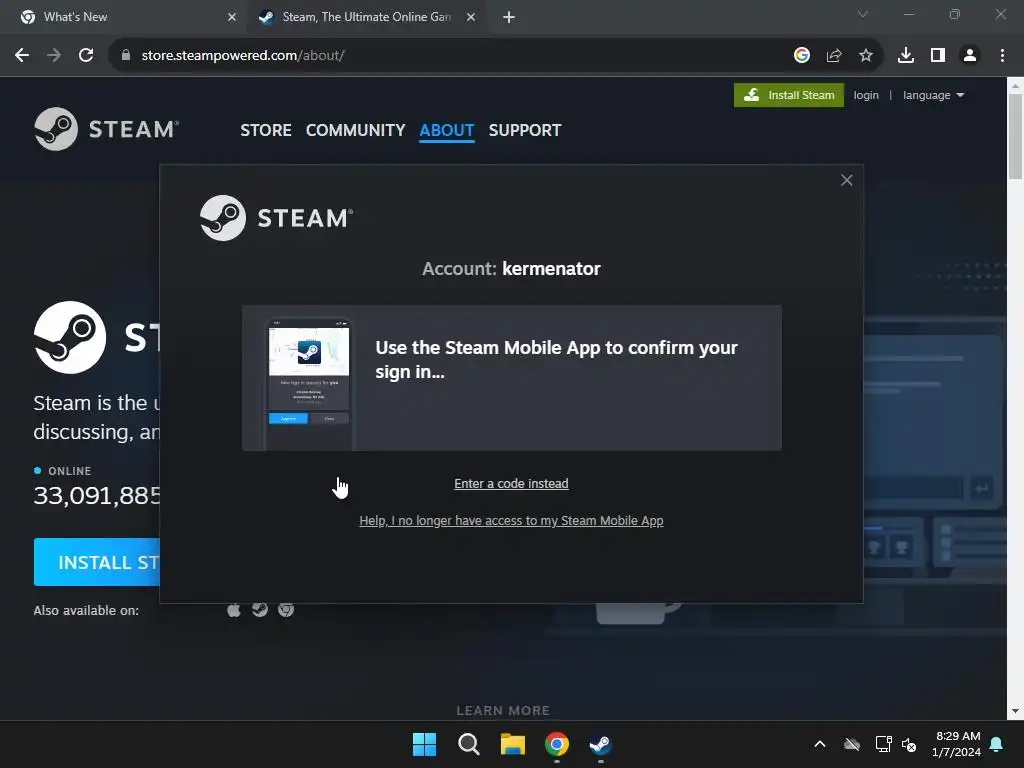1024x768 pixels.
Task: Show hidden system tray icons
Action: 820,744
